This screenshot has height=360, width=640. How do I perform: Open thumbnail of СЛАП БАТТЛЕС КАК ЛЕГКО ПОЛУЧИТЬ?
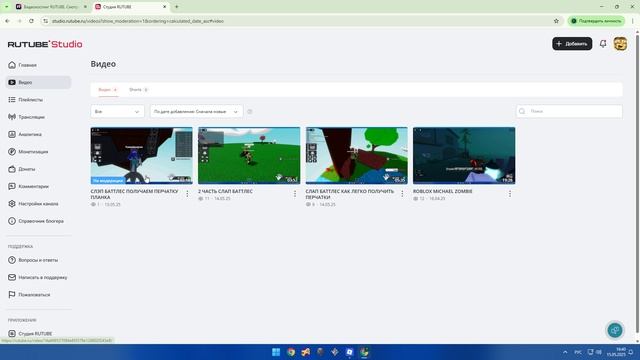click(x=356, y=156)
